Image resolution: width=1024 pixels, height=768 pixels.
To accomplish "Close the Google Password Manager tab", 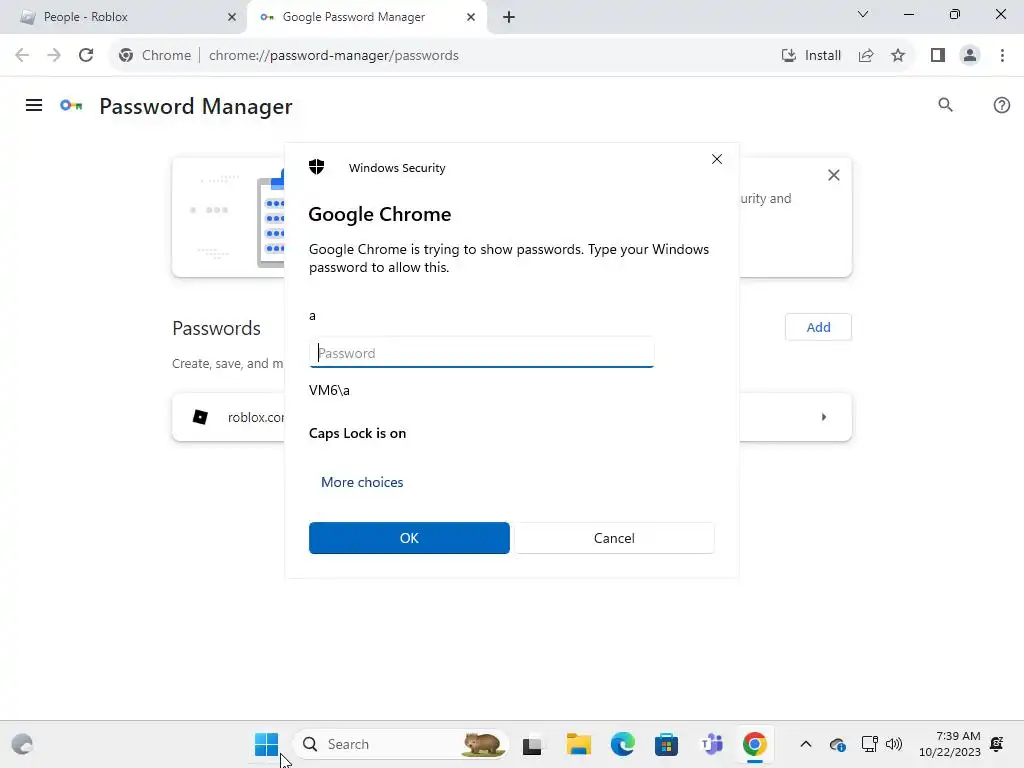I will point(471,17).
